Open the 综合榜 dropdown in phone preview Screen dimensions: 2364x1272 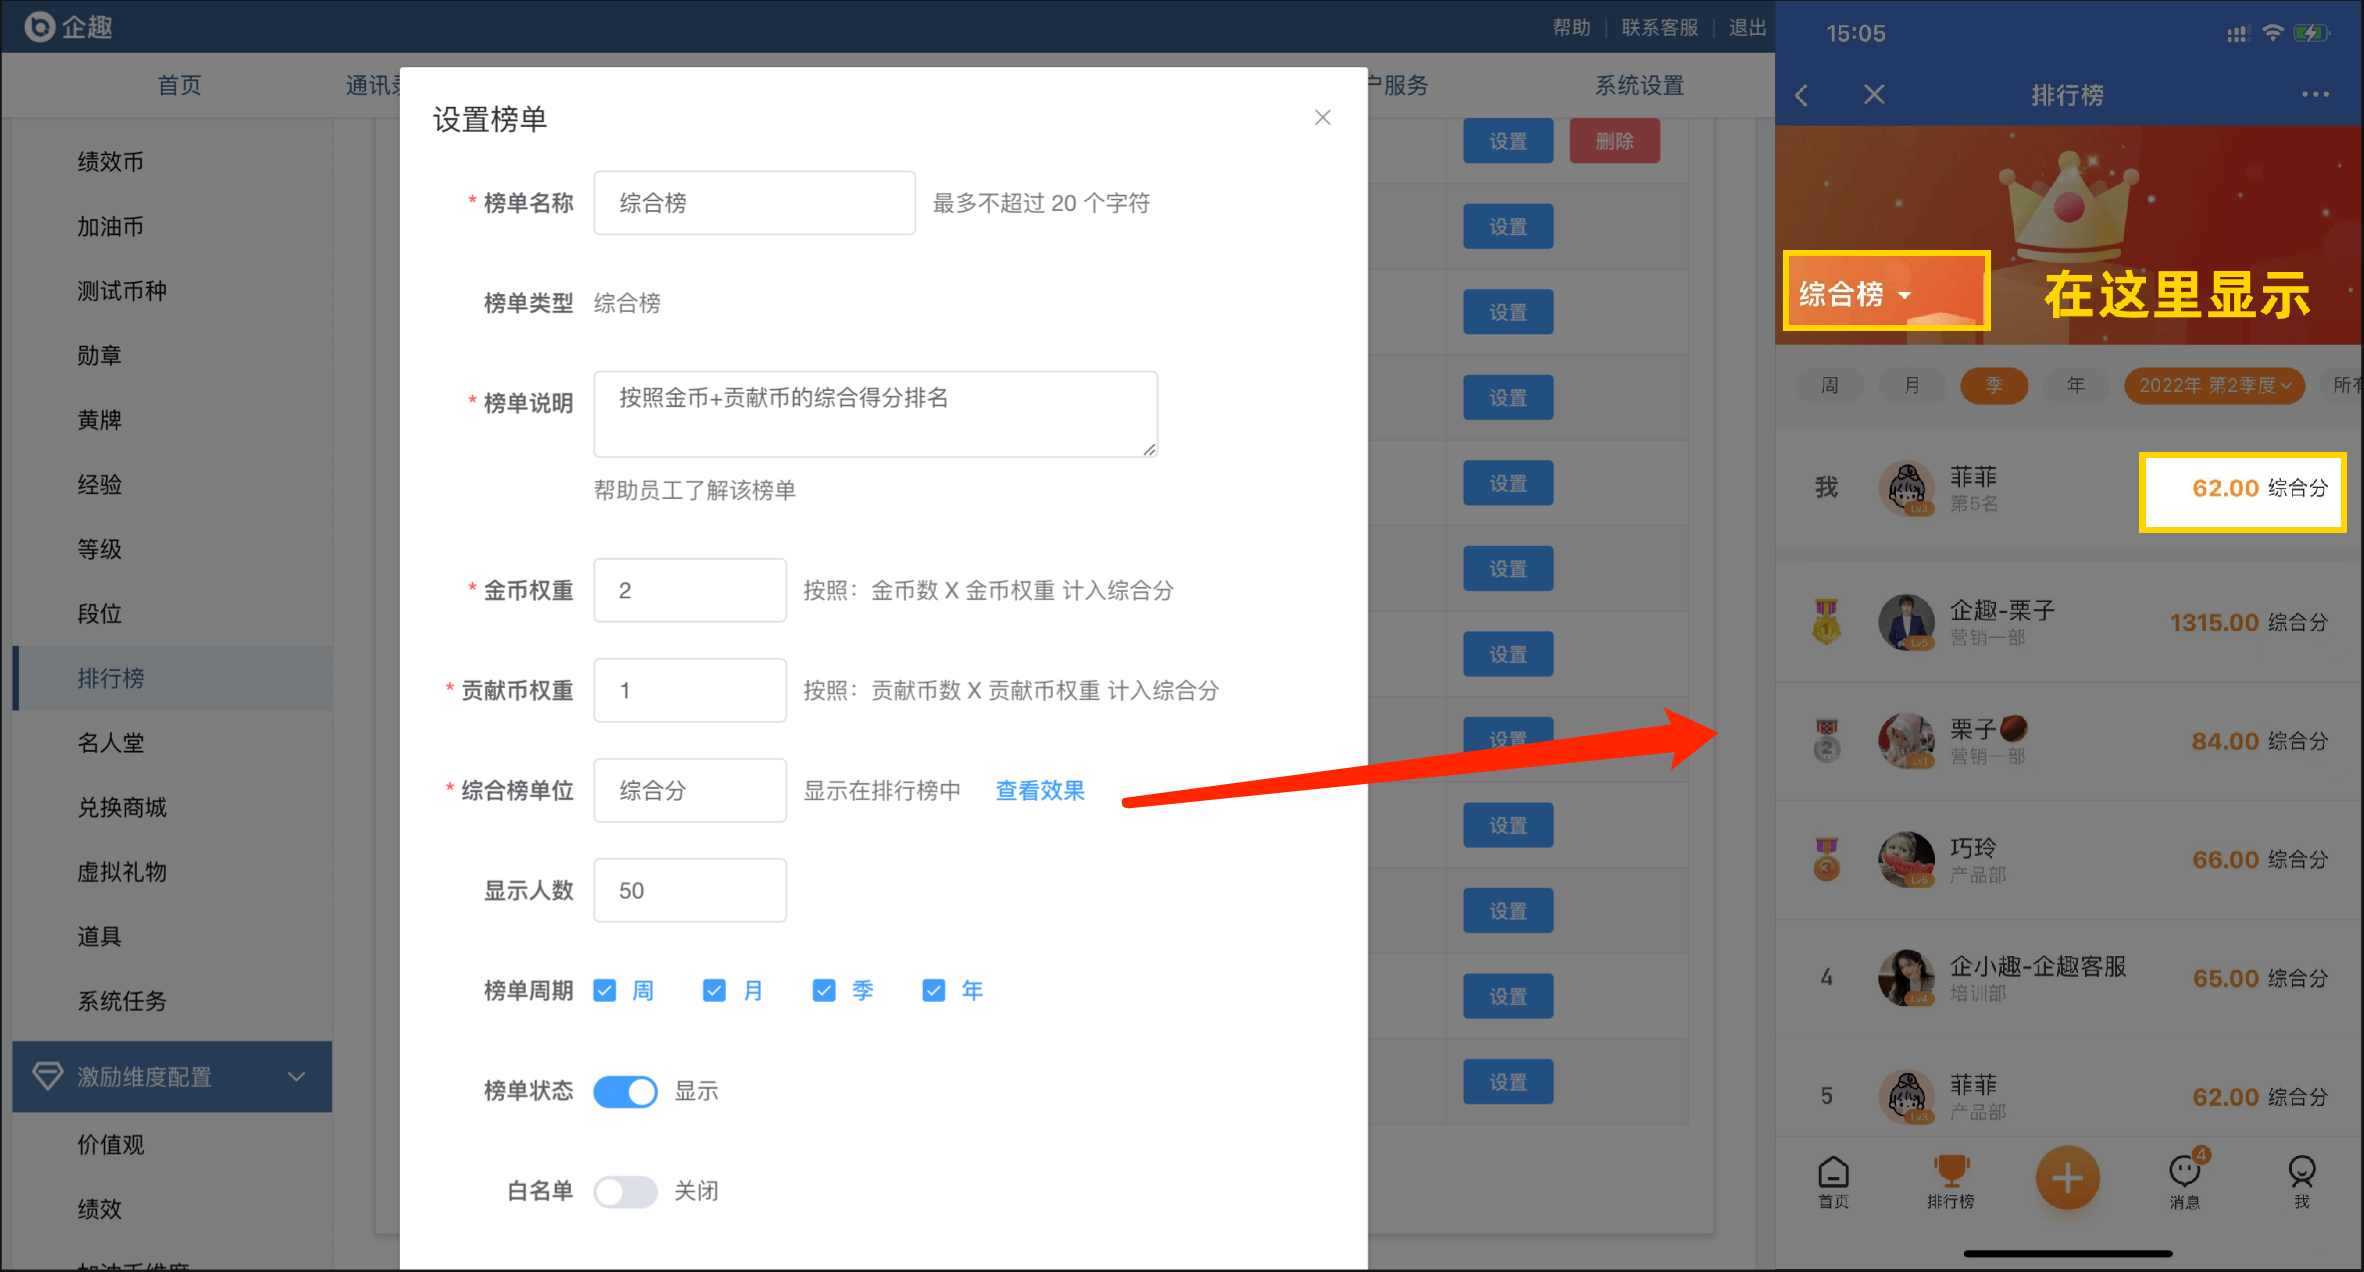1855,294
